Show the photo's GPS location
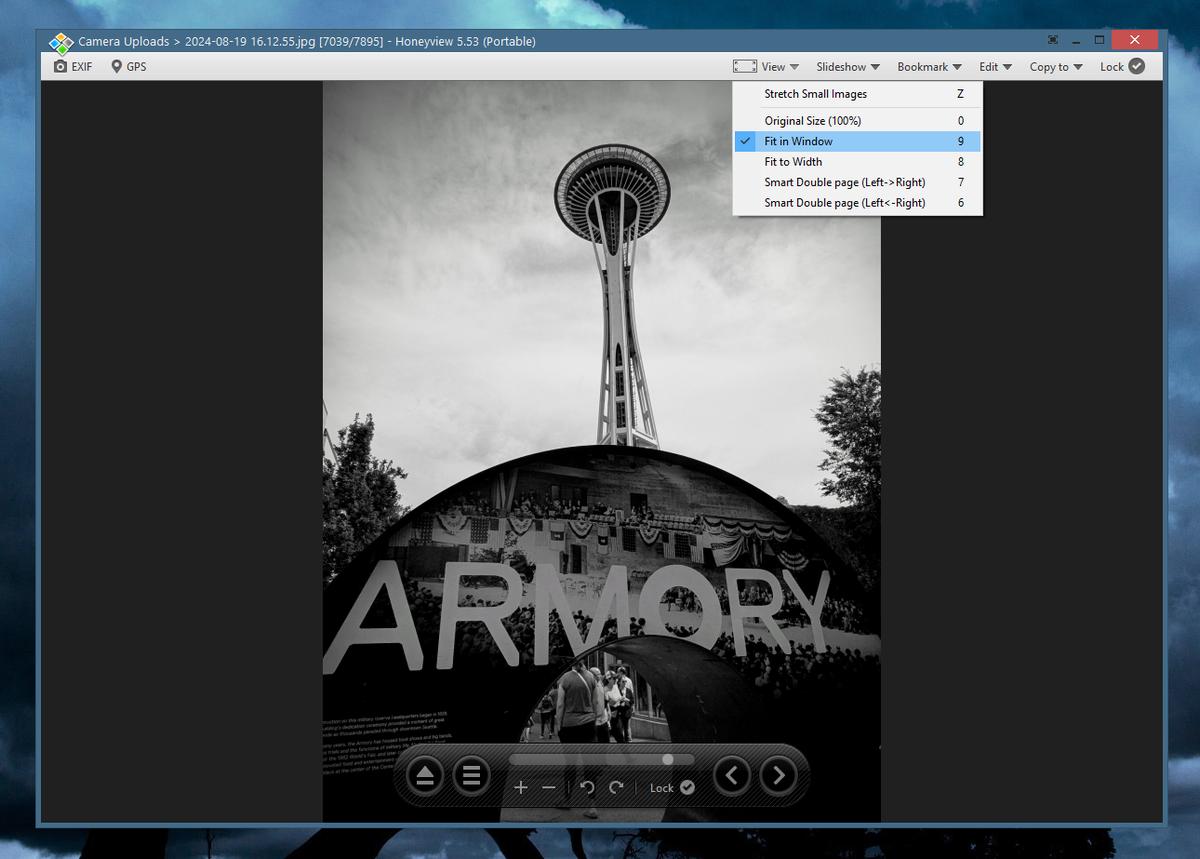This screenshot has height=859, width=1200. (x=128, y=67)
